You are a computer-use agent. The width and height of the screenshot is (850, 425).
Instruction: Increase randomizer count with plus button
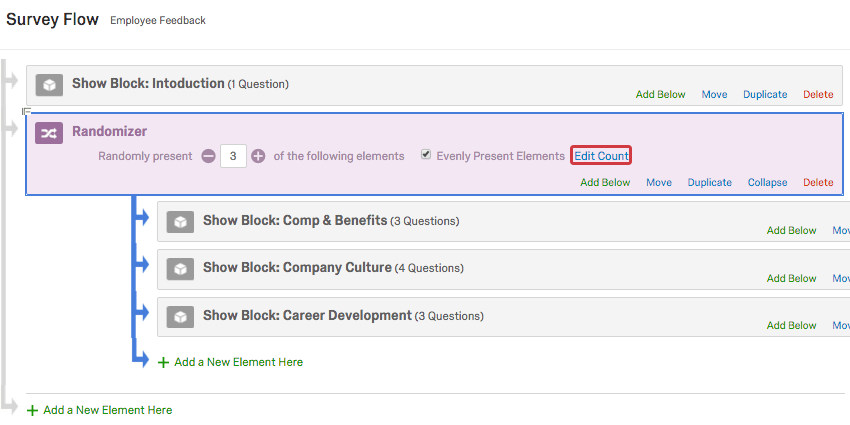click(x=258, y=156)
